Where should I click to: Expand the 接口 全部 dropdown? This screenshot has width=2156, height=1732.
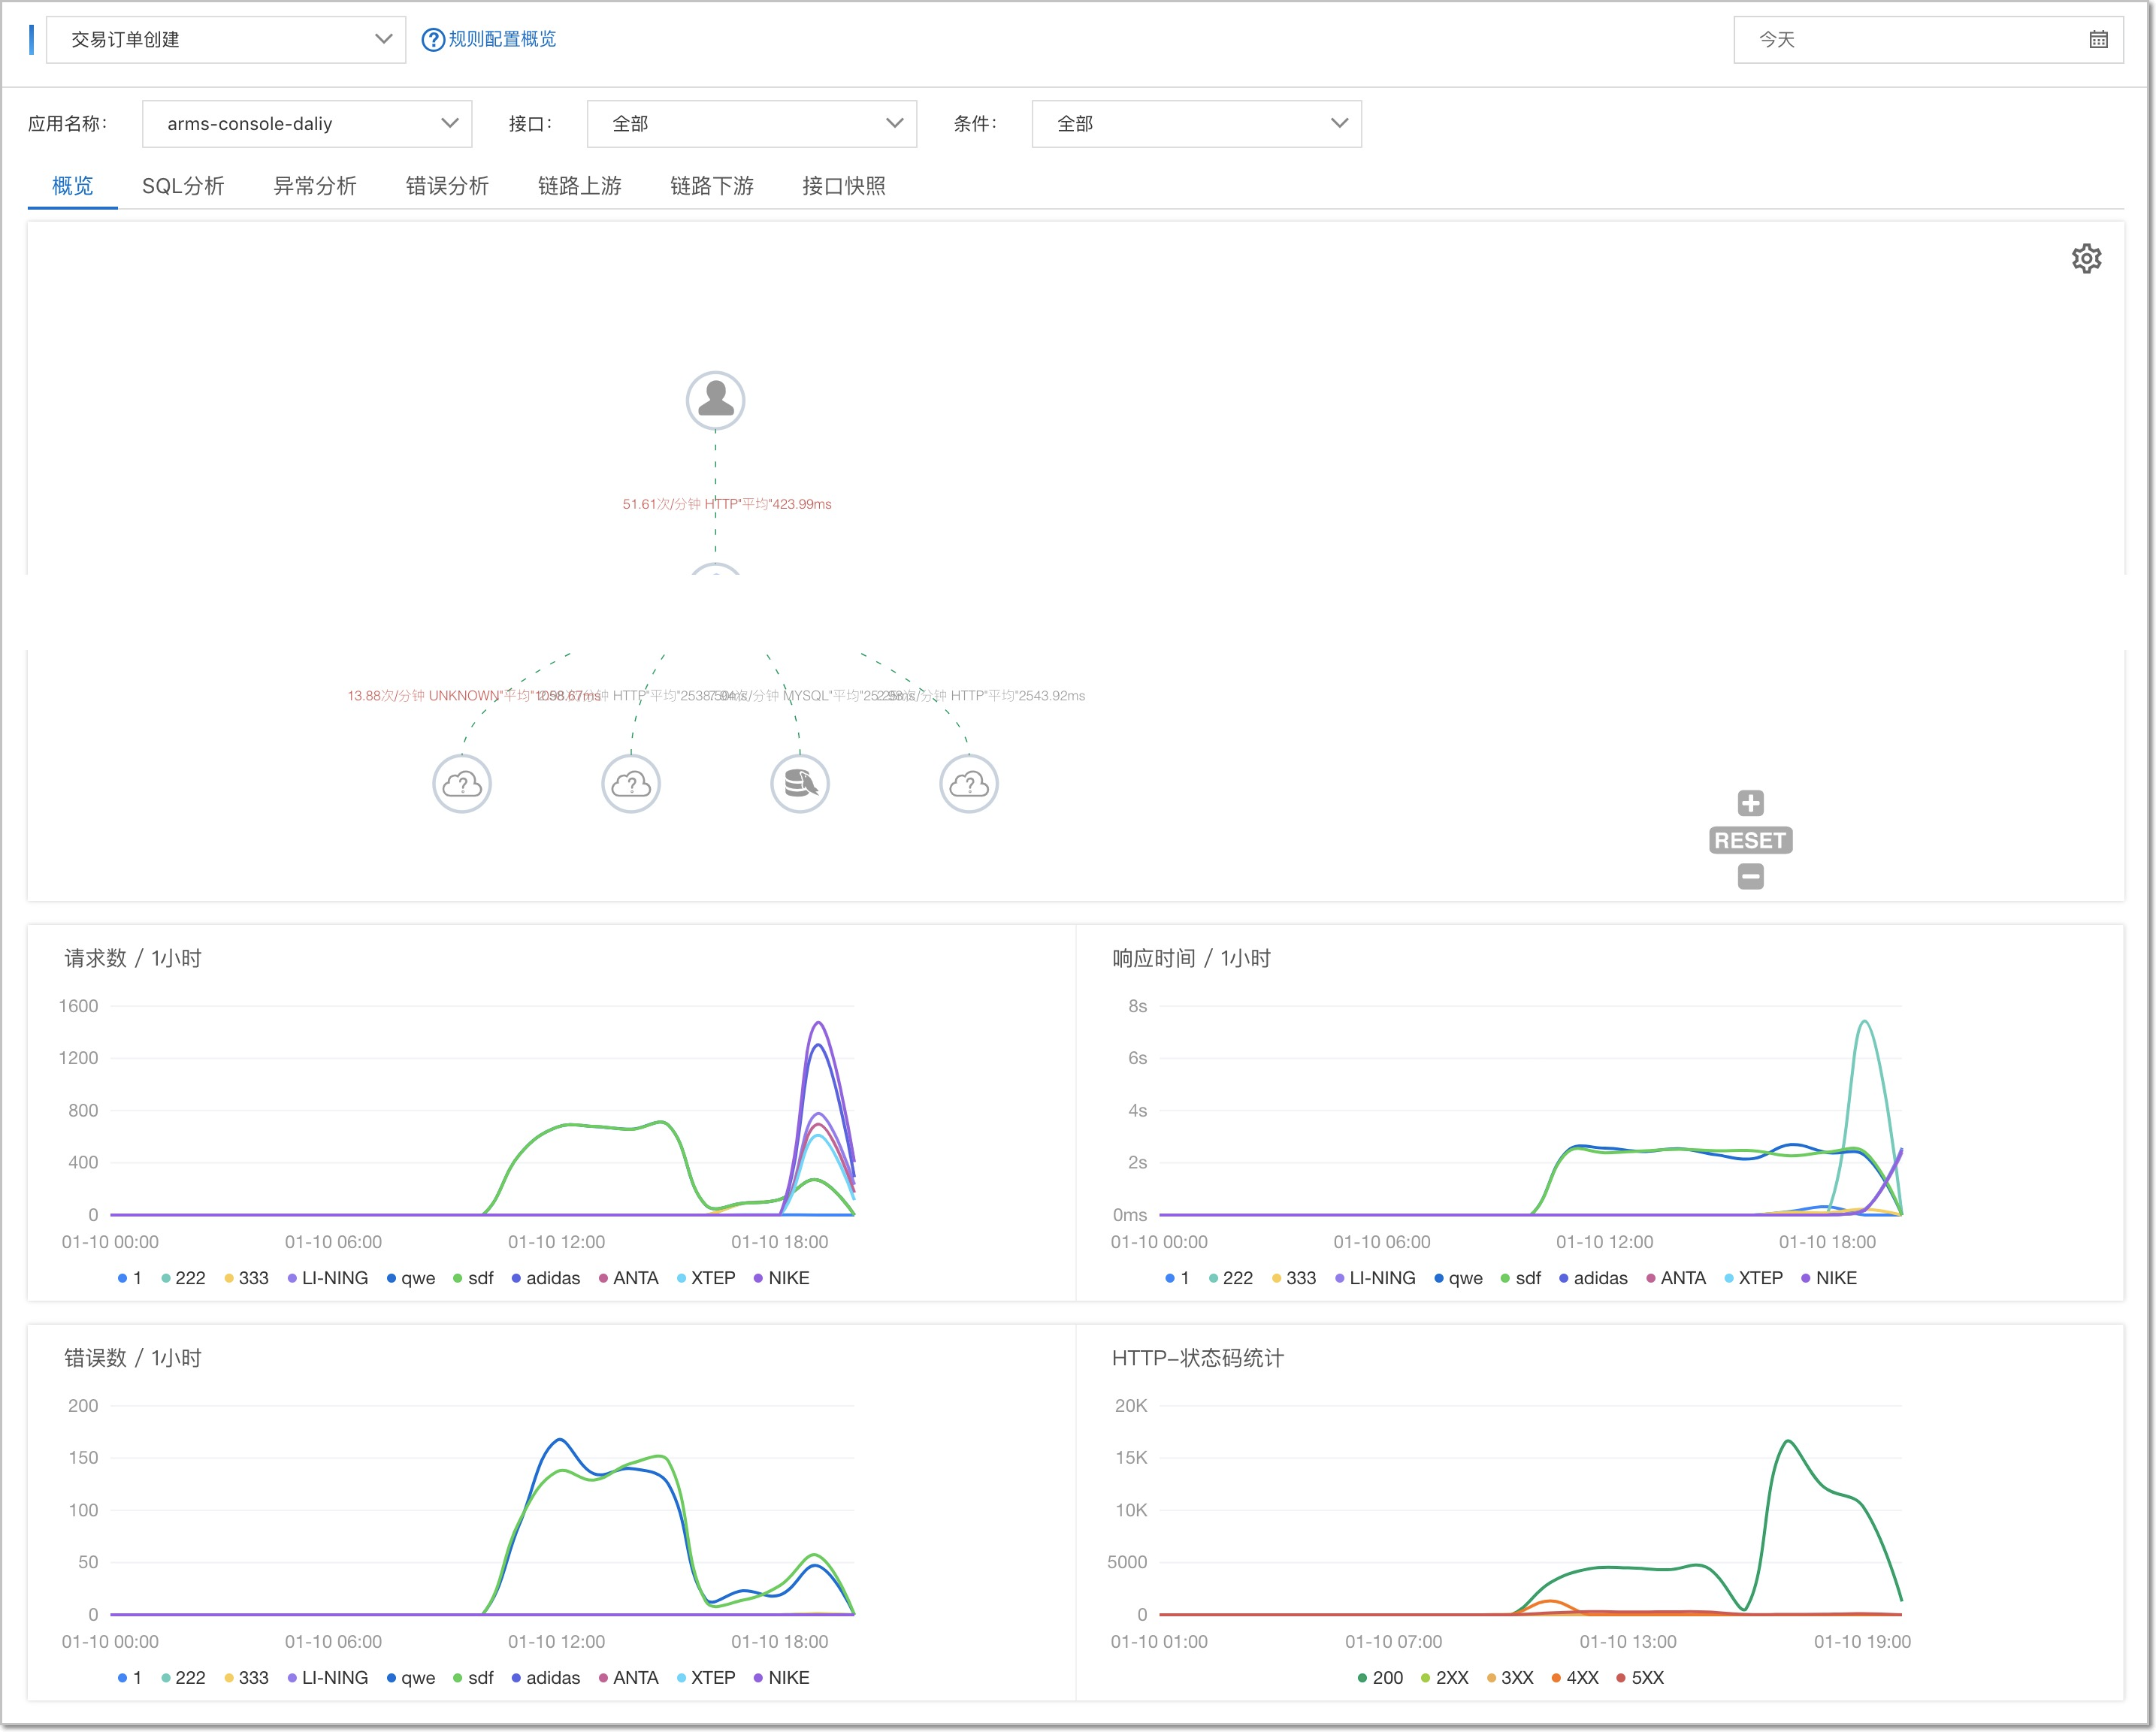pyautogui.click(x=752, y=124)
